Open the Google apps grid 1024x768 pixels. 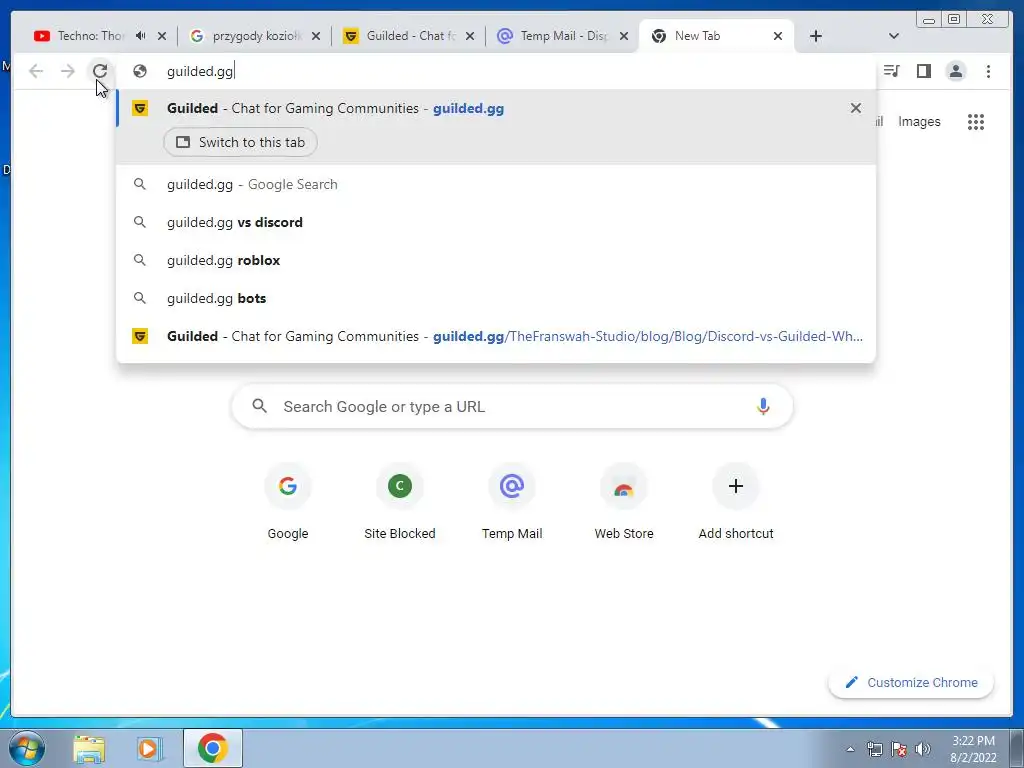tap(976, 121)
